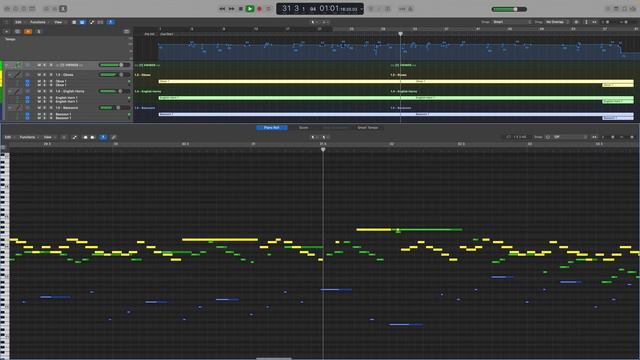640x360 pixels.
Task: Toggle the metronome click button
Action: pyautogui.click(x=411, y=9)
